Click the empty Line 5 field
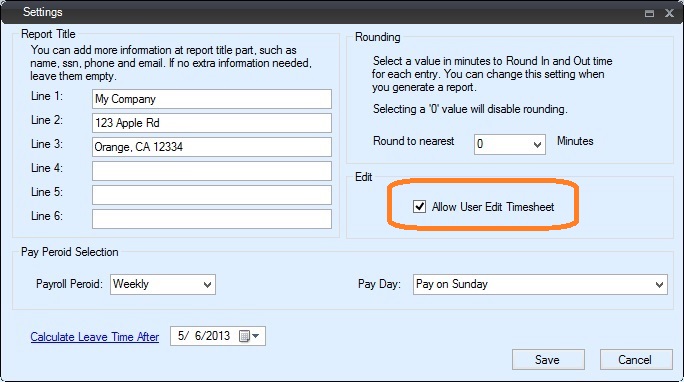 tap(212, 195)
